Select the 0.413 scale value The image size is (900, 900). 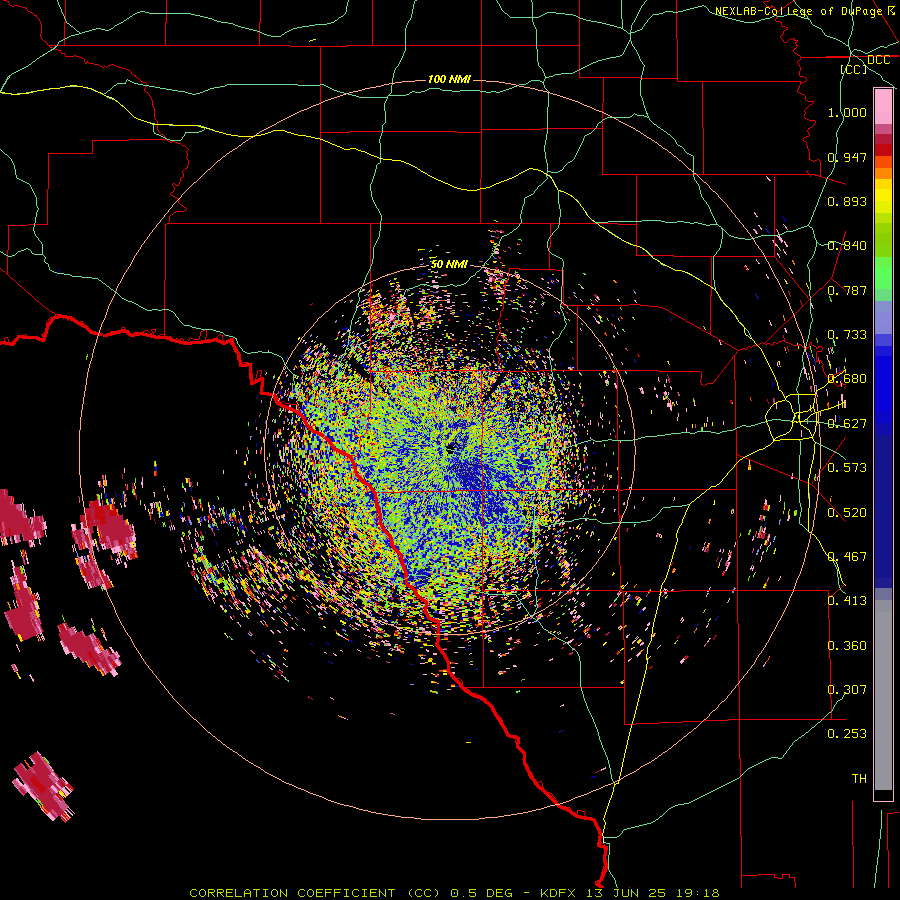[847, 601]
